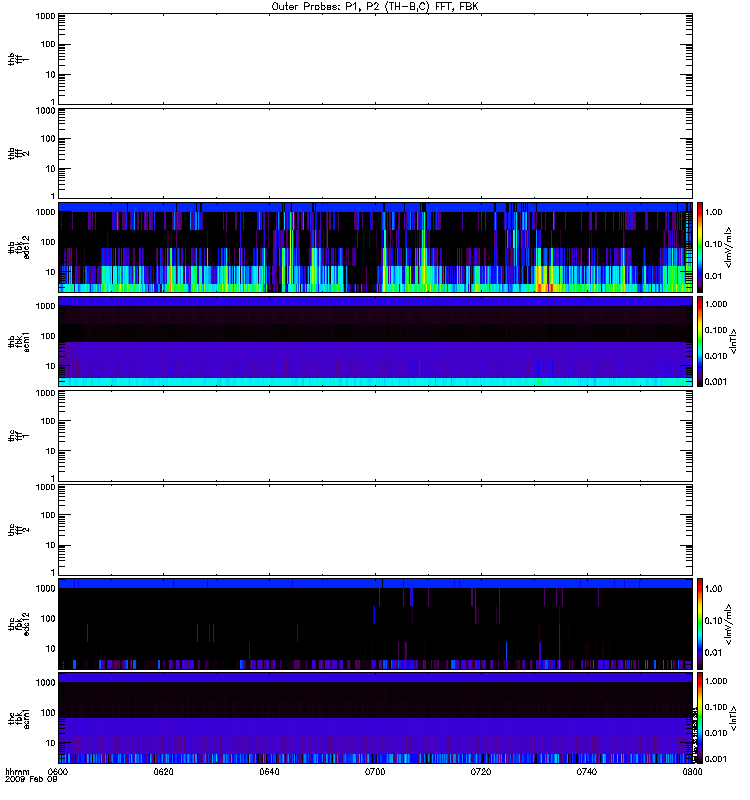
Task: Click the thb fbk edc12 spectrogram panel
Action: [375, 247]
